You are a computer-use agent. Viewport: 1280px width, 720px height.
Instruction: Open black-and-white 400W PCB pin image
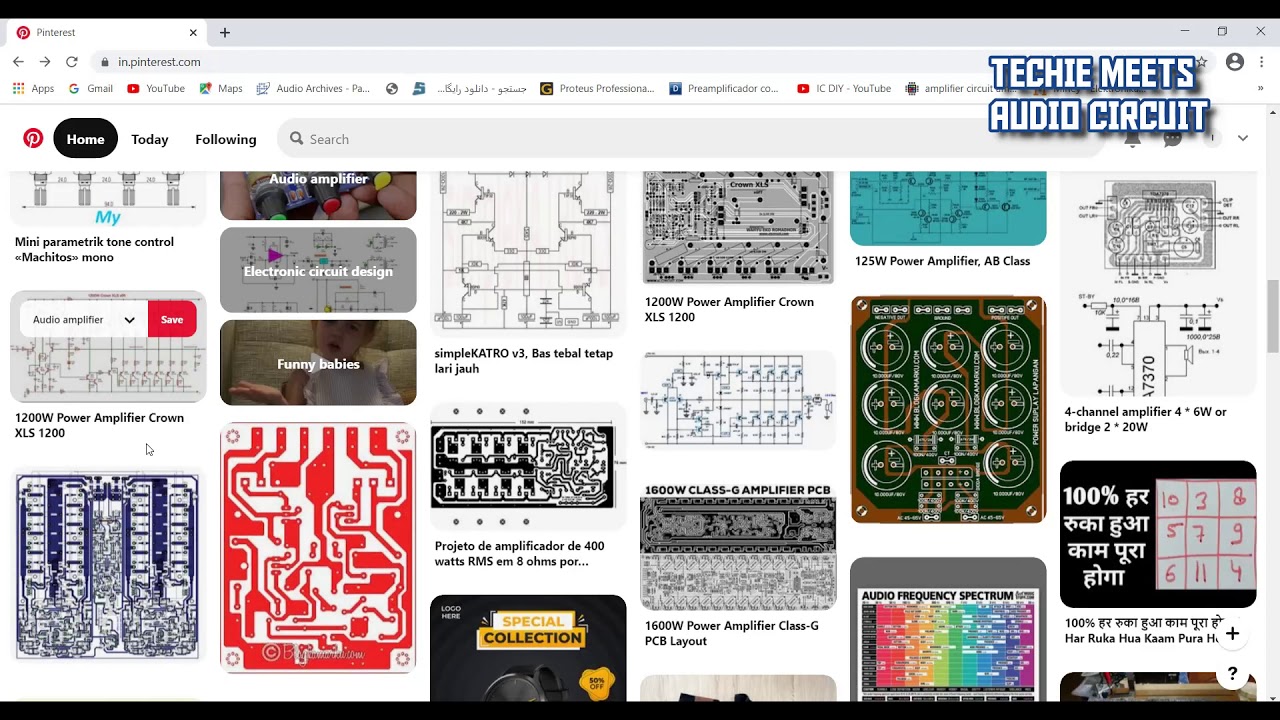tap(528, 467)
